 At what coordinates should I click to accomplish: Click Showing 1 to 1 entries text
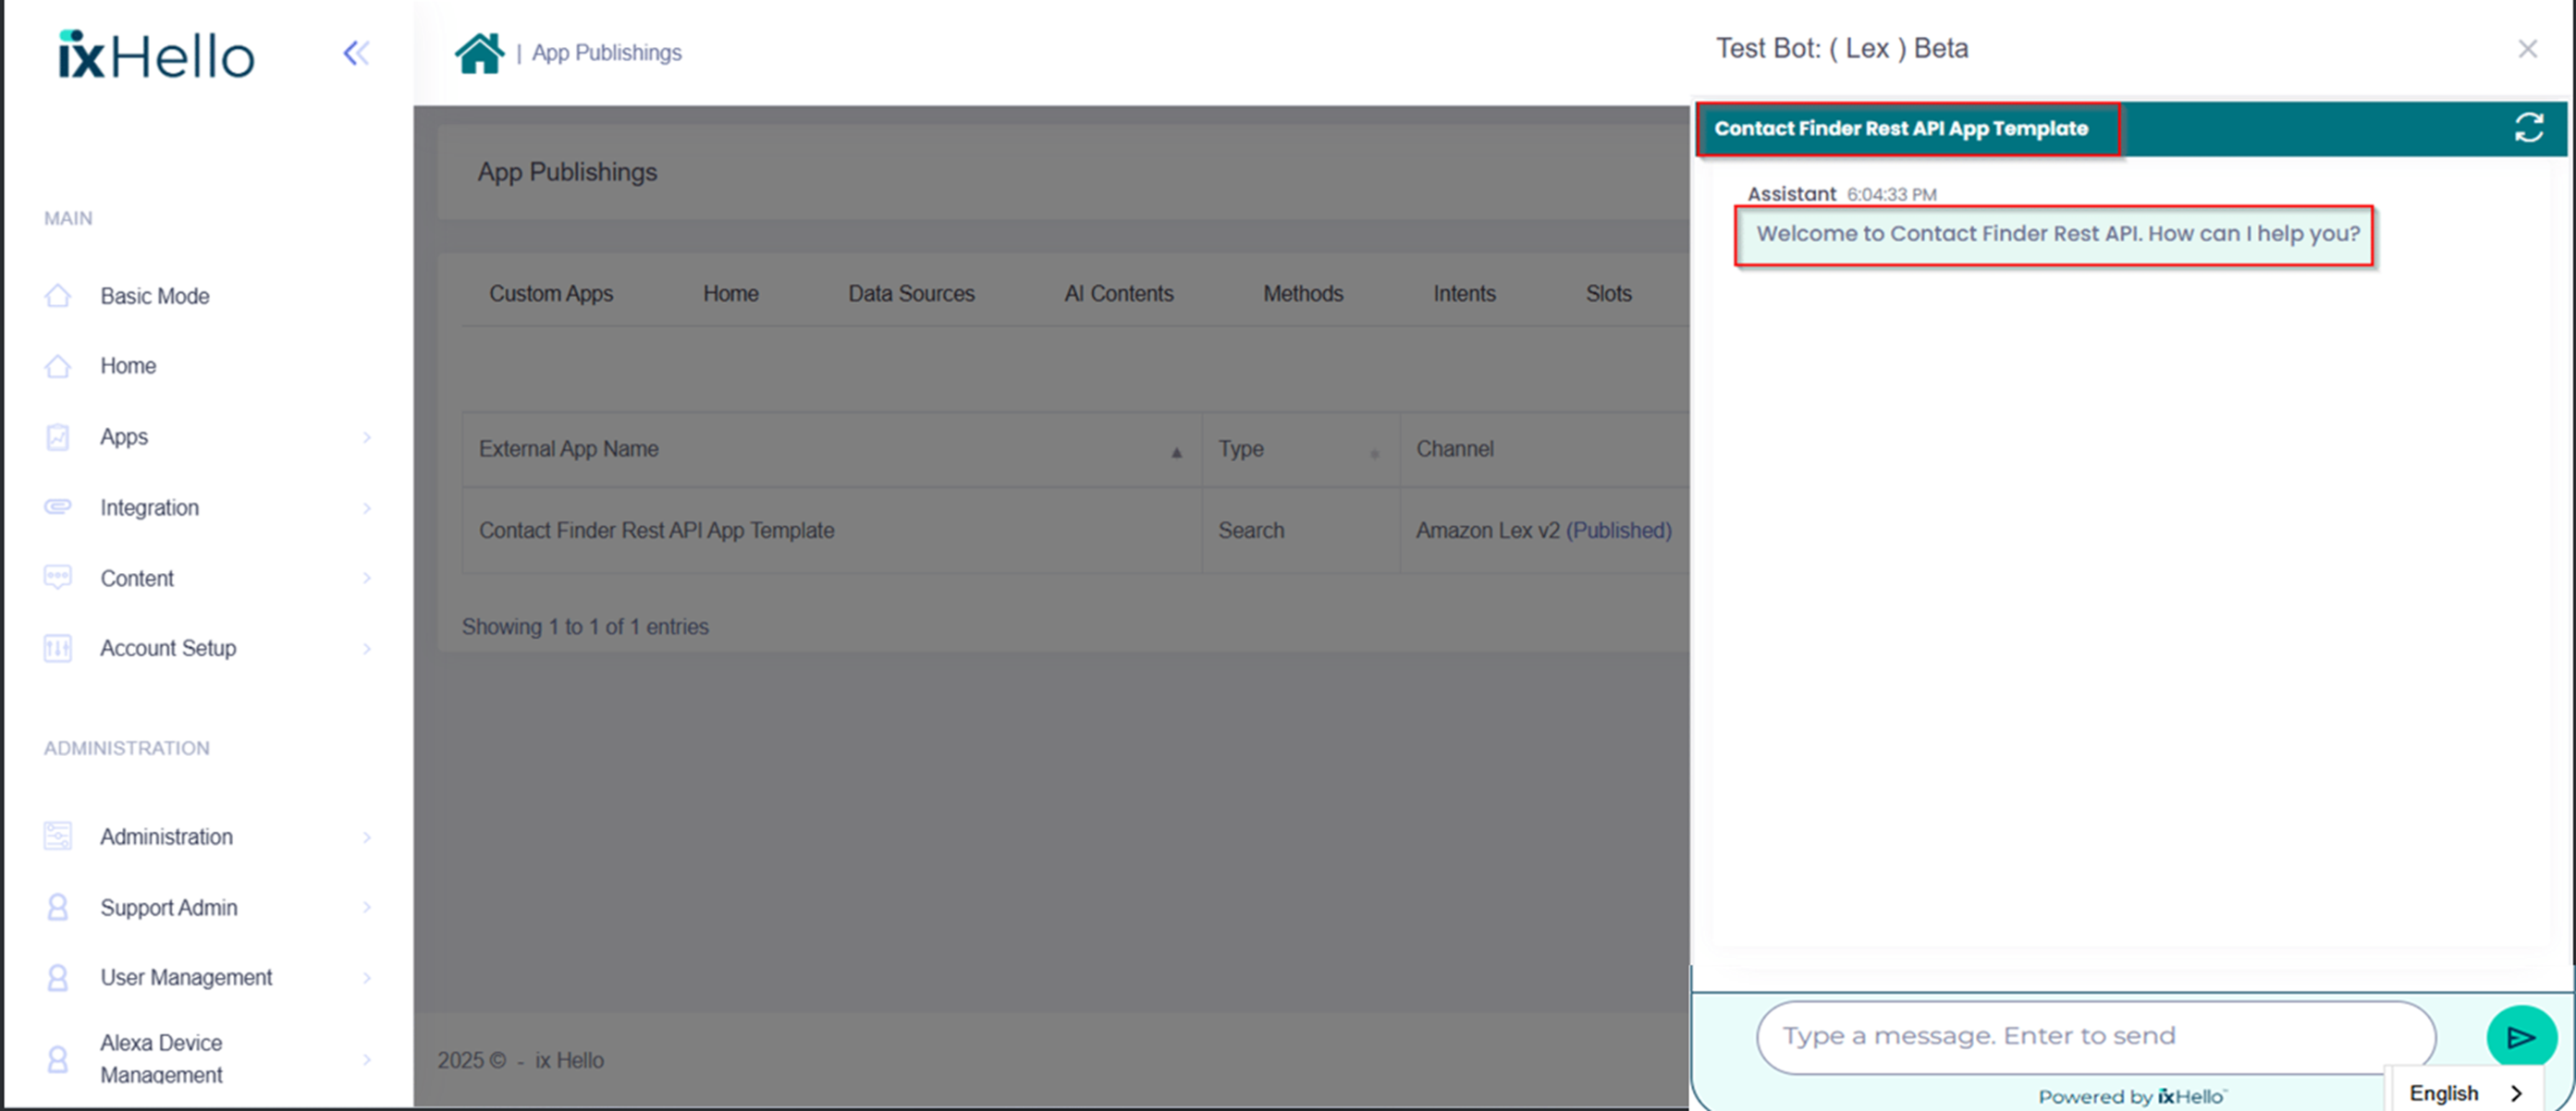(585, 627)
